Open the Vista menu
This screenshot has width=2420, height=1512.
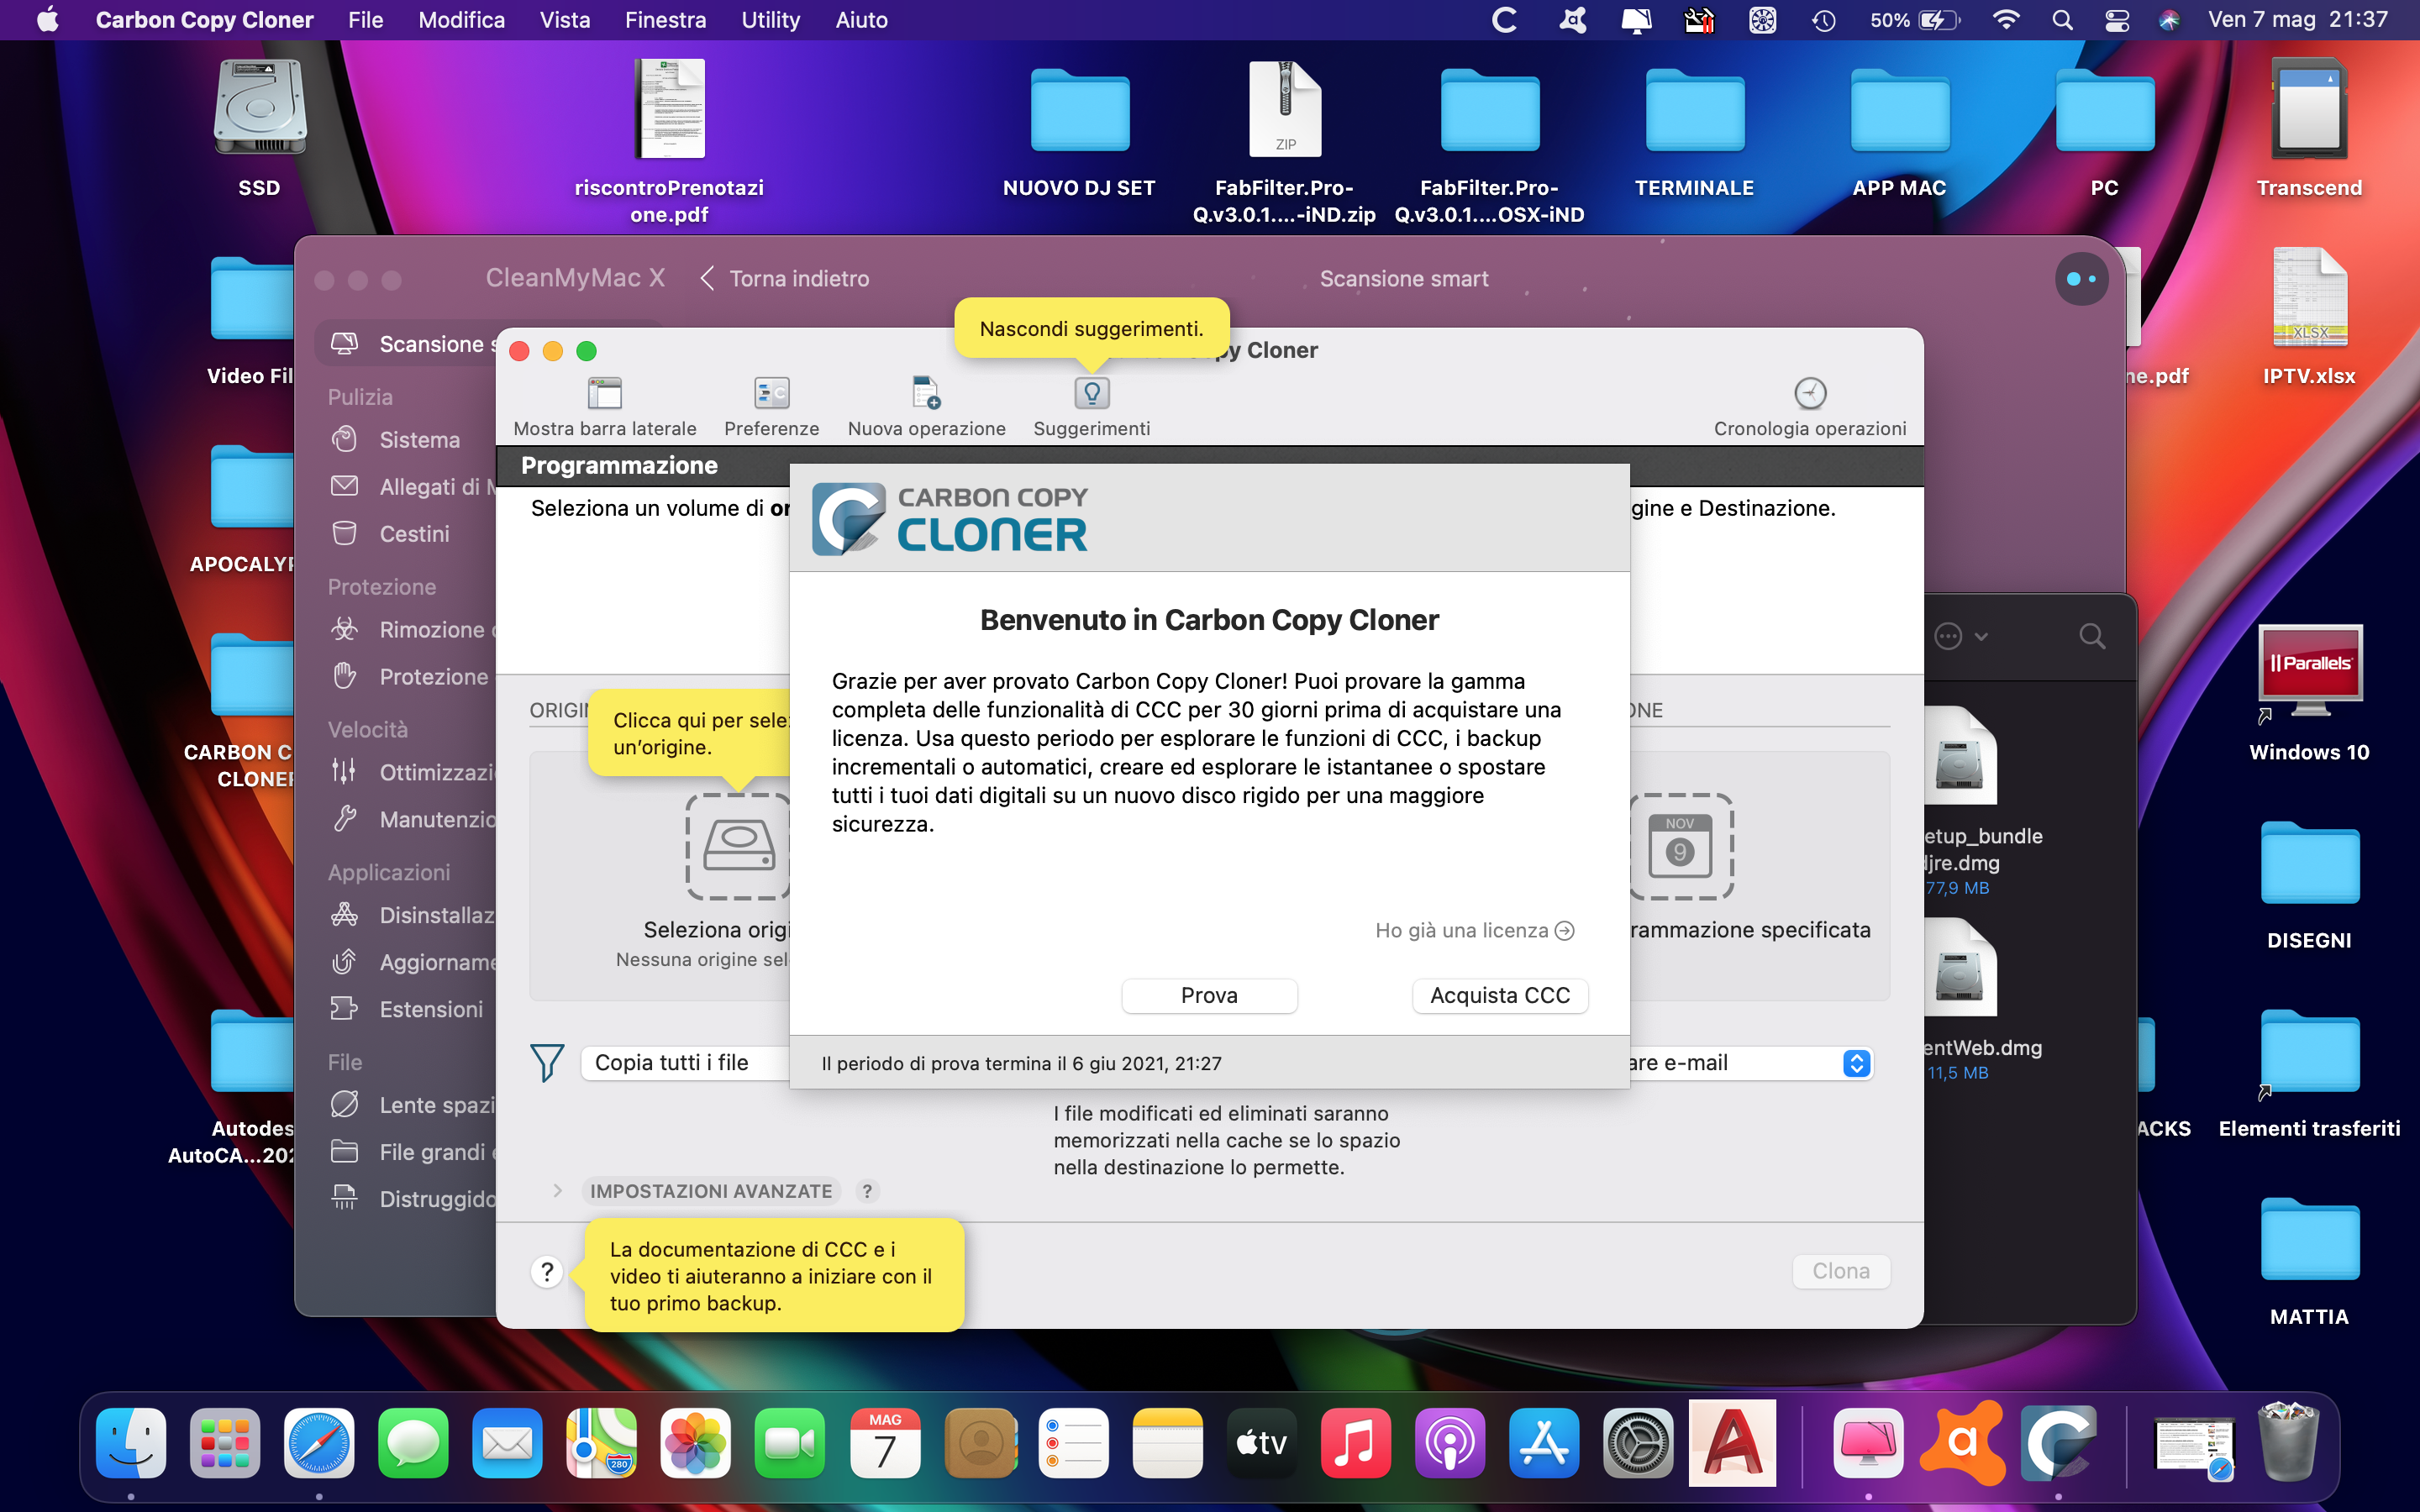click(x=565, y=20)
